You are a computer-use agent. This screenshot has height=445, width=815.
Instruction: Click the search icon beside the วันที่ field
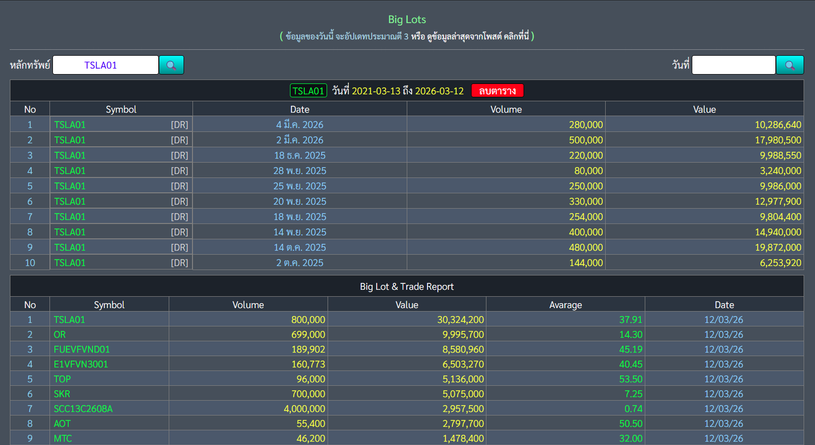tap(790, 65)
